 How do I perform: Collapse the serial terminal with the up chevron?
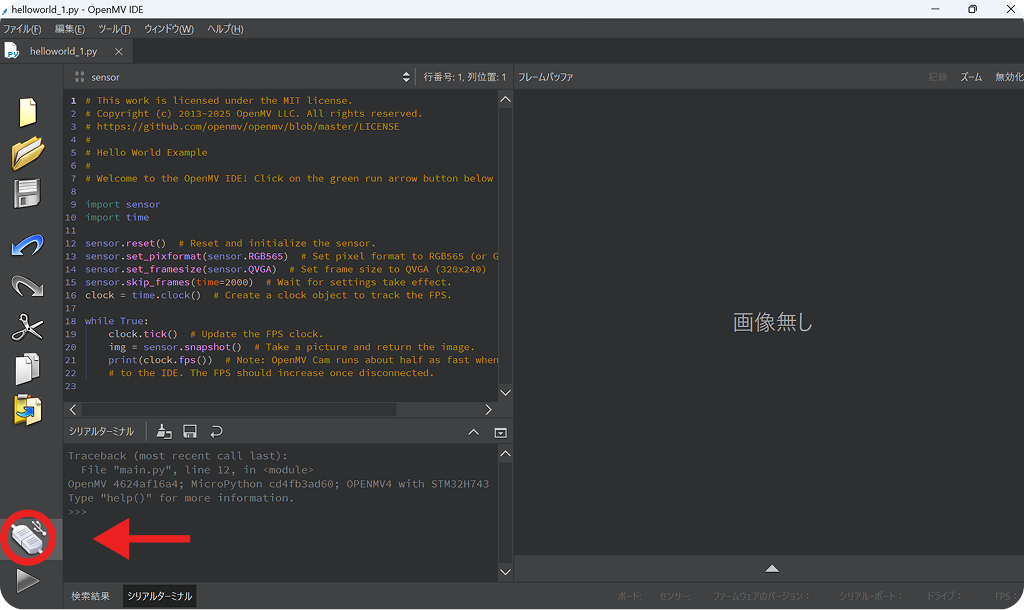point(473,432)
